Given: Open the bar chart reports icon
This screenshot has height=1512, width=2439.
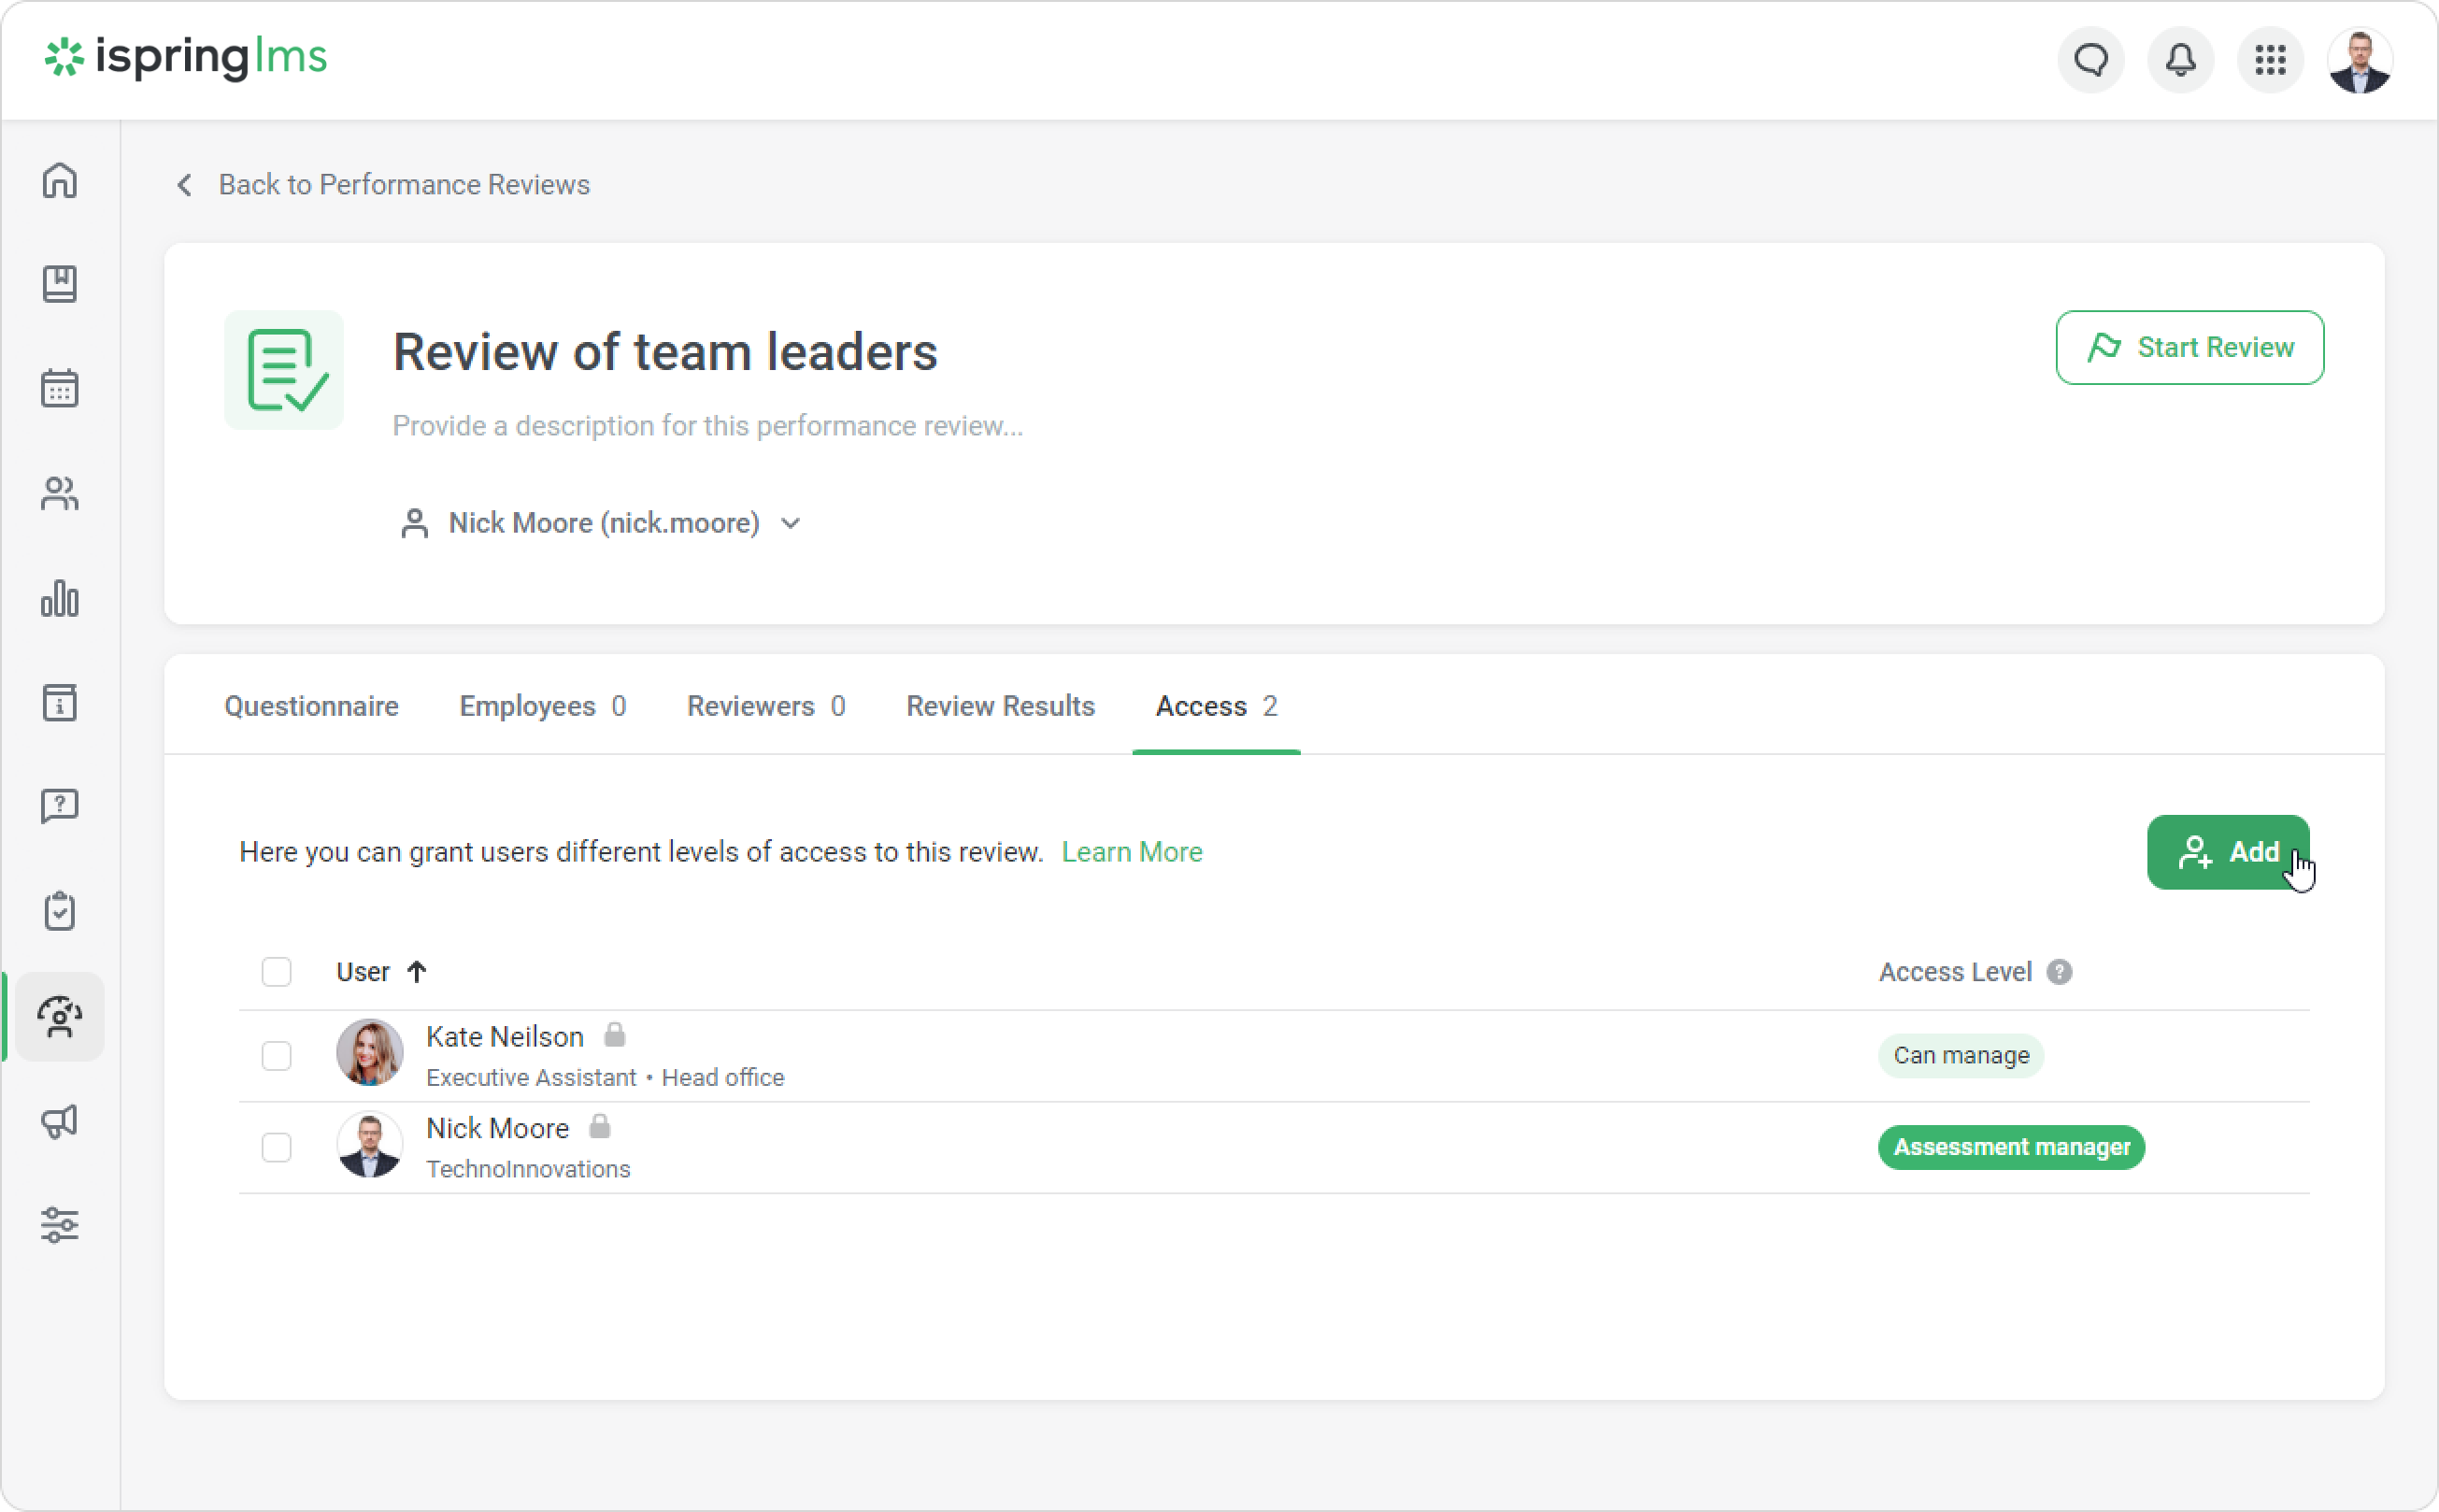Looking at the screenshot, I should [60, 598].
